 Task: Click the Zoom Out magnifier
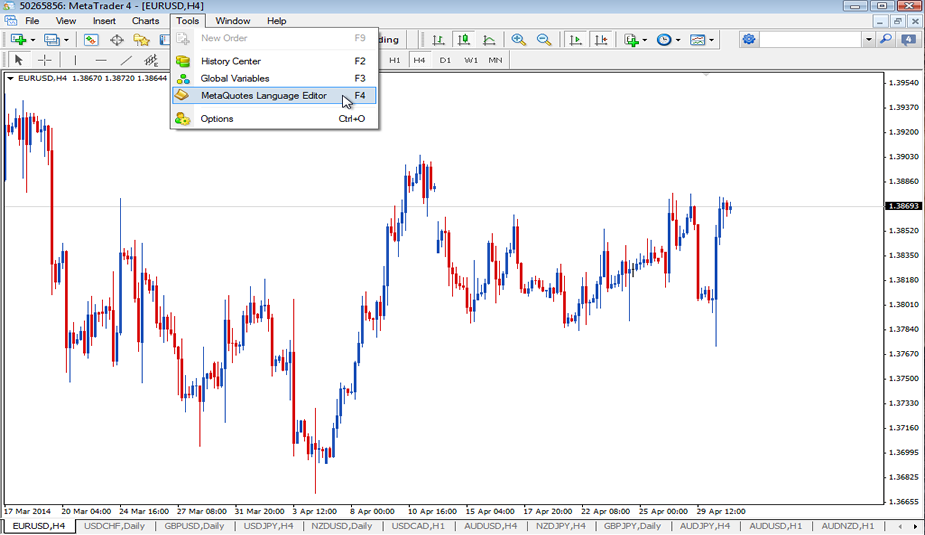click(544, 40)
